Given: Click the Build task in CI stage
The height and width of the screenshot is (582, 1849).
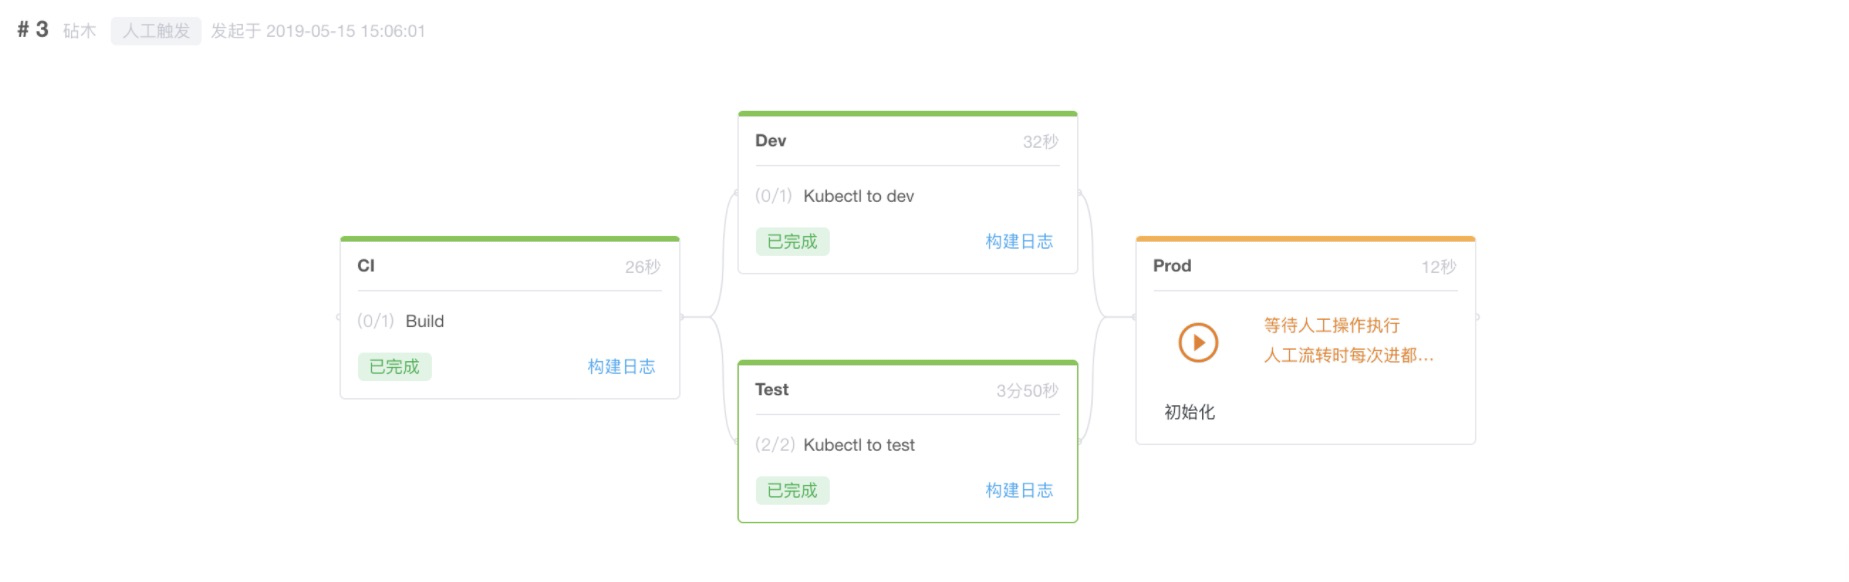Looking at the screenshot, I should pos(424,321).
